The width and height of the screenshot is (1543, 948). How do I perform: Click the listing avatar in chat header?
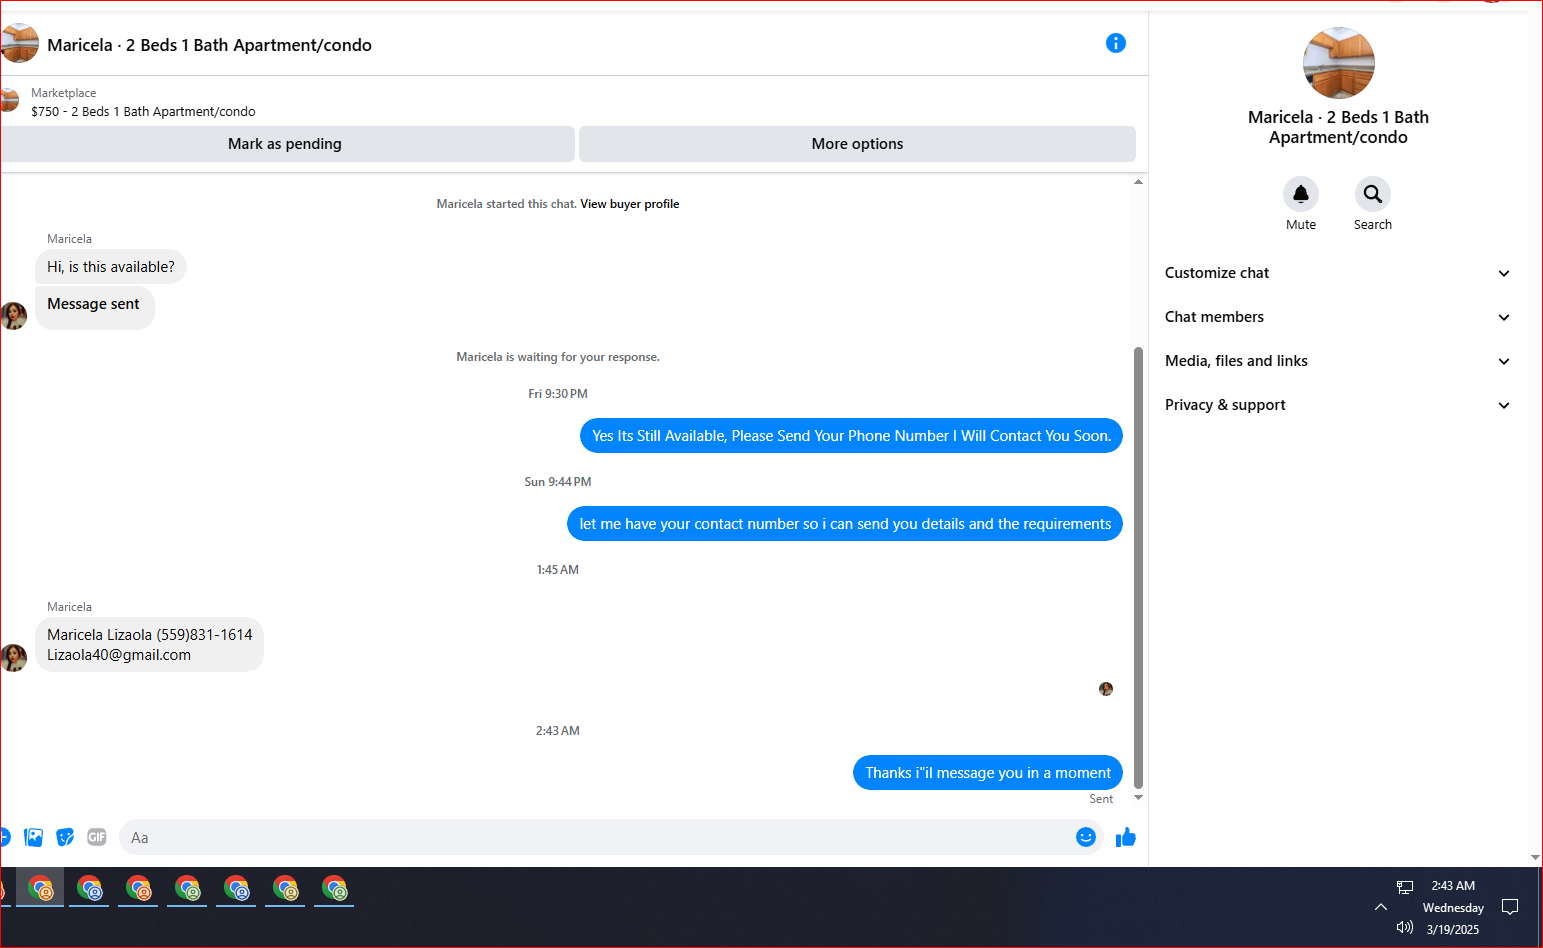tap(19, 44)
